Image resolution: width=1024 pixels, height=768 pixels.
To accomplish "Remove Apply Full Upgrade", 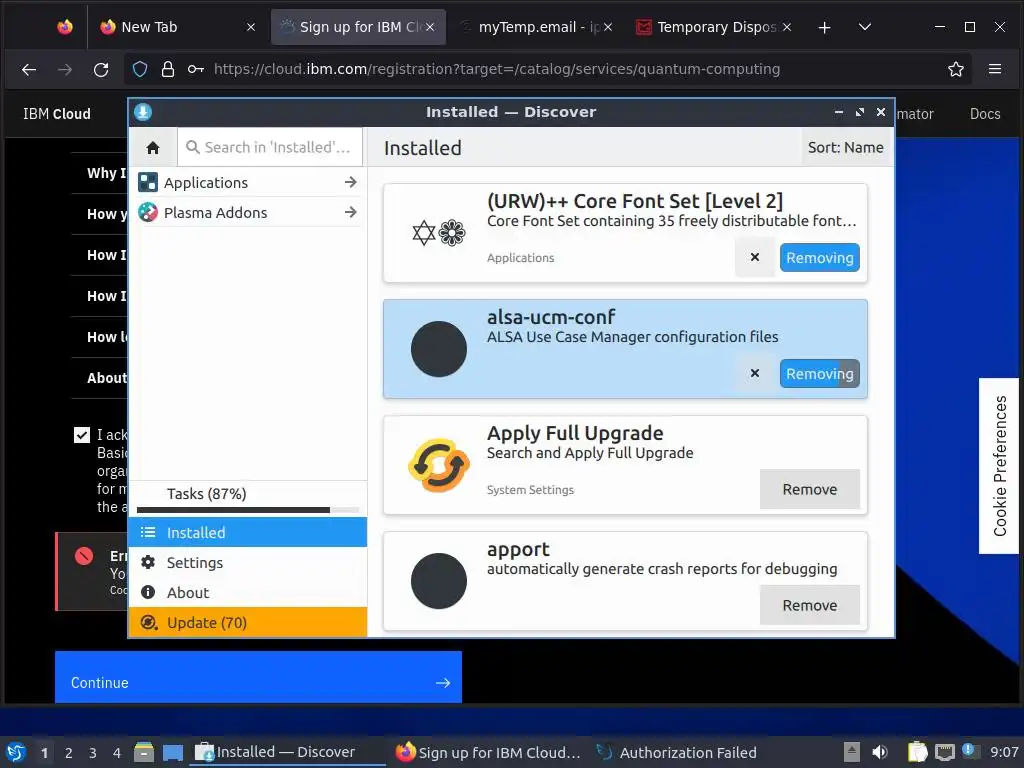I will point(810,489).
